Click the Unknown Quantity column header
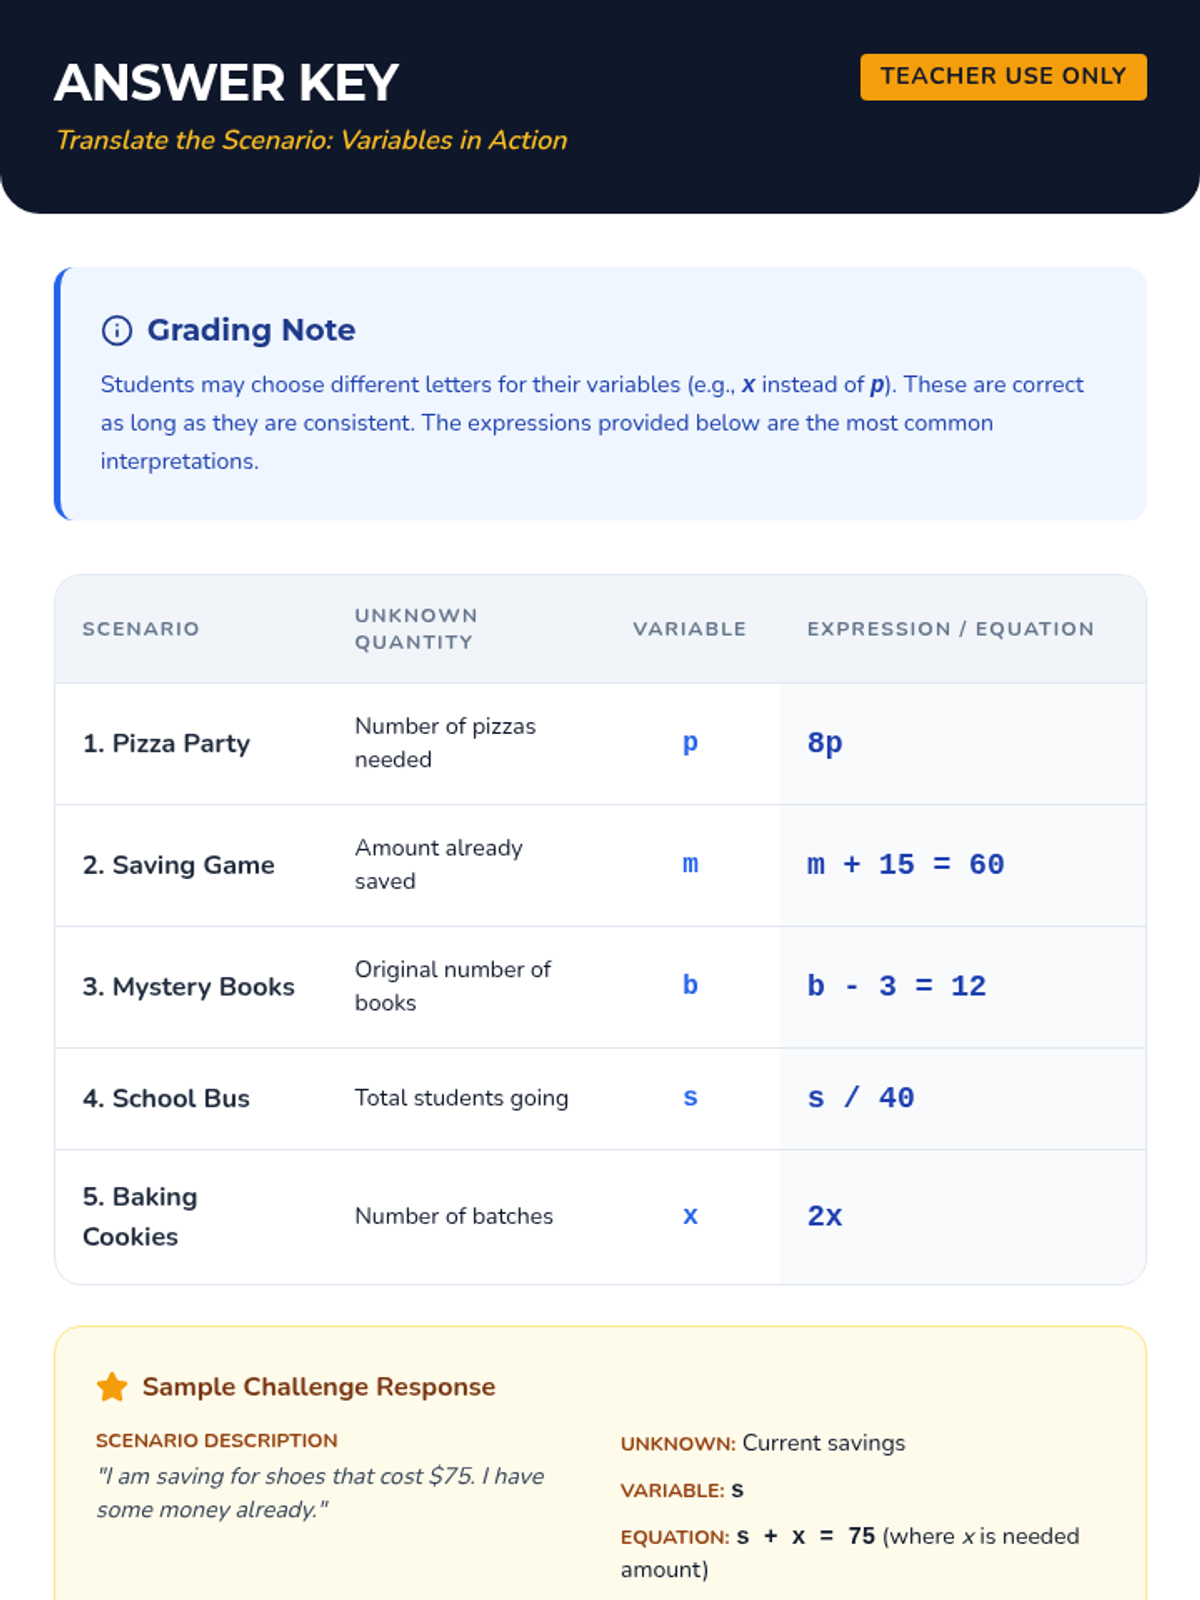 tap(416, 629)
